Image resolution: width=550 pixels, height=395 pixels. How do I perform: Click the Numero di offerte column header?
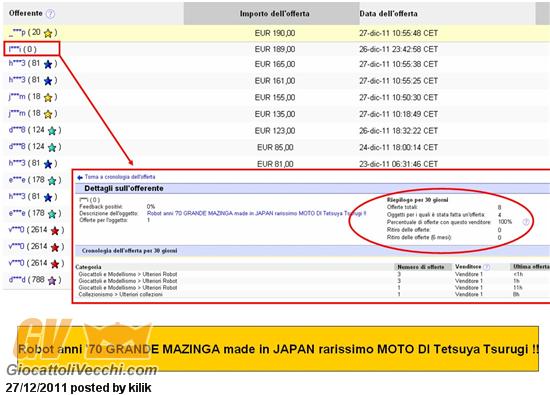[421, 267]
